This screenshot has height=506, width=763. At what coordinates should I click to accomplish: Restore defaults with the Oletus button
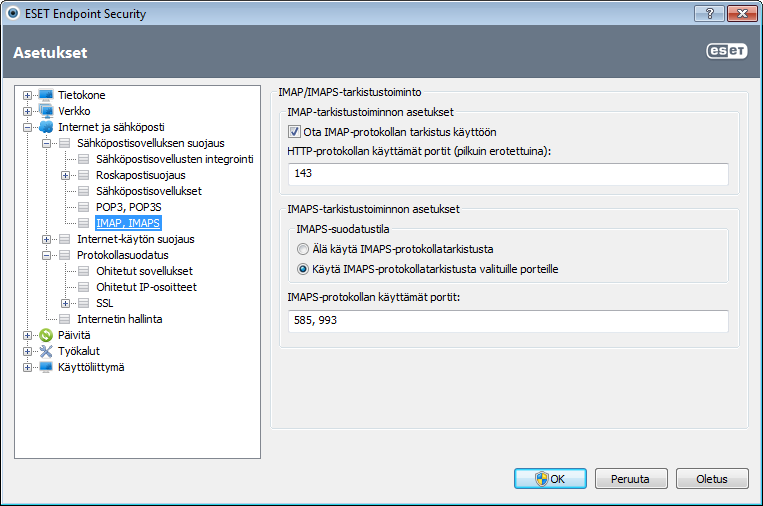712,479
